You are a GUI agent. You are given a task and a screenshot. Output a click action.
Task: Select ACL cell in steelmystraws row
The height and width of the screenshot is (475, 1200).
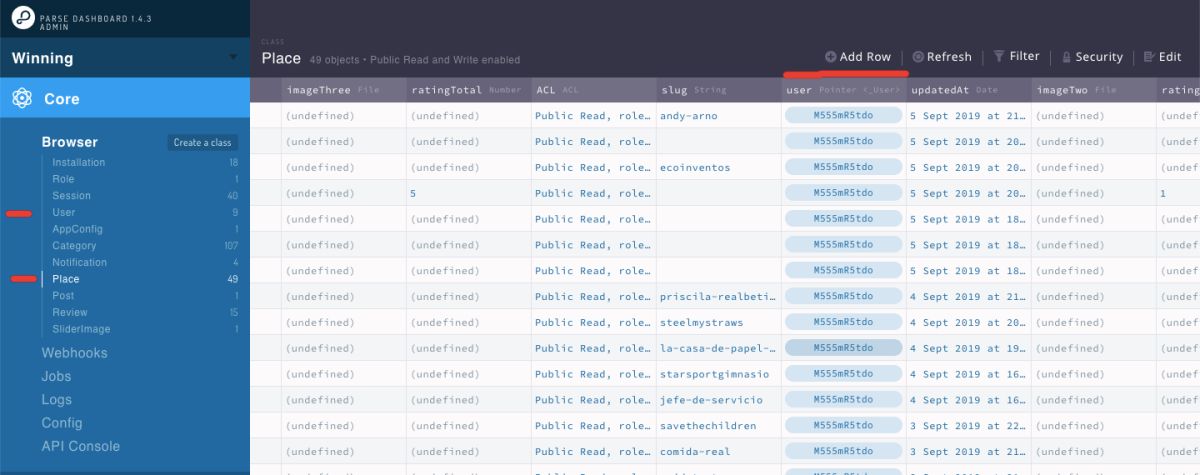click(594, 323)
